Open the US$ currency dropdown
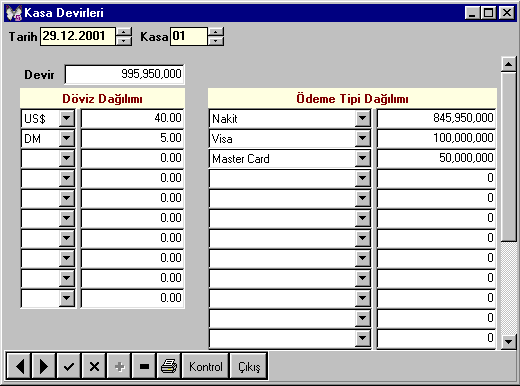This screenshot has width=520, height=386. pos(67,118)
